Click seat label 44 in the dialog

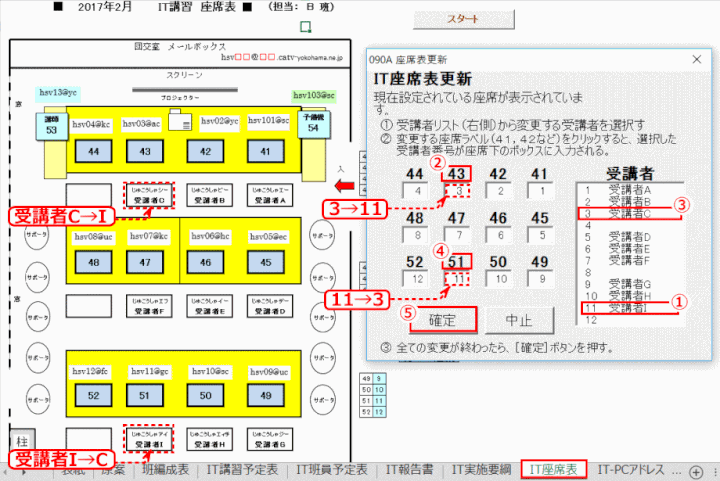(415, 174)
